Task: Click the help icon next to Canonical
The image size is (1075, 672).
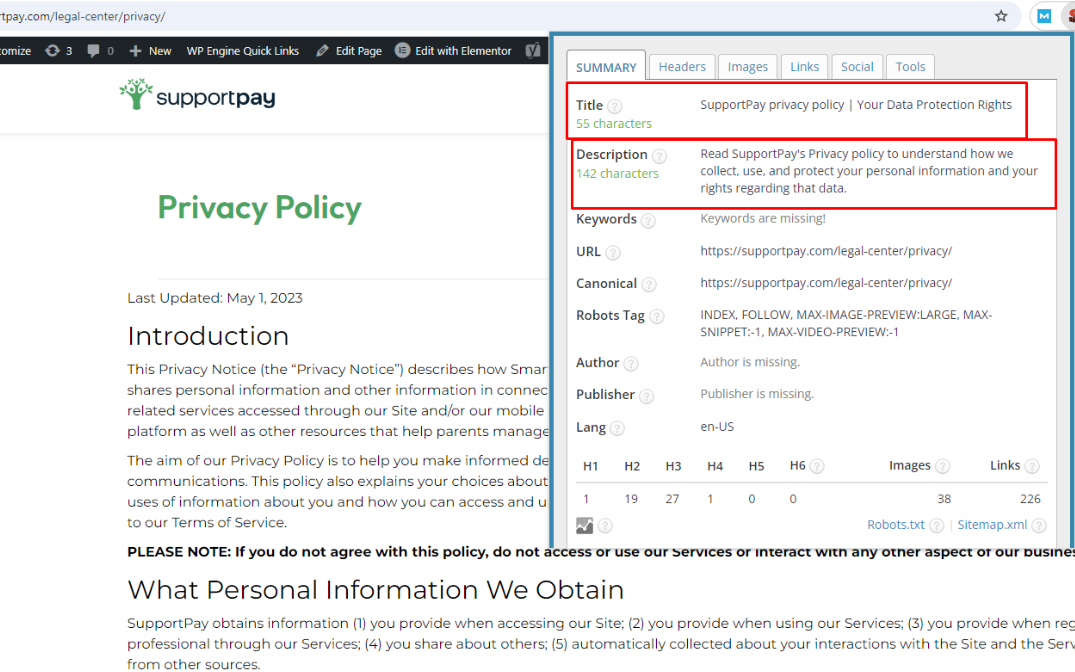Action: (x=648, y=284)
